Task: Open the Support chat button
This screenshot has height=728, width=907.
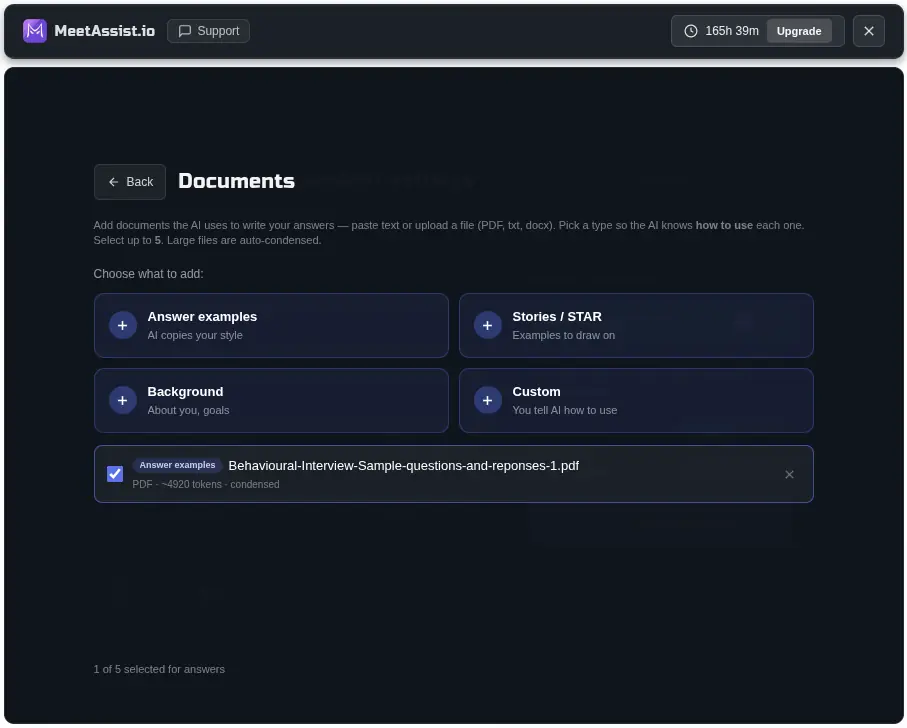Action: pos(208,31)
